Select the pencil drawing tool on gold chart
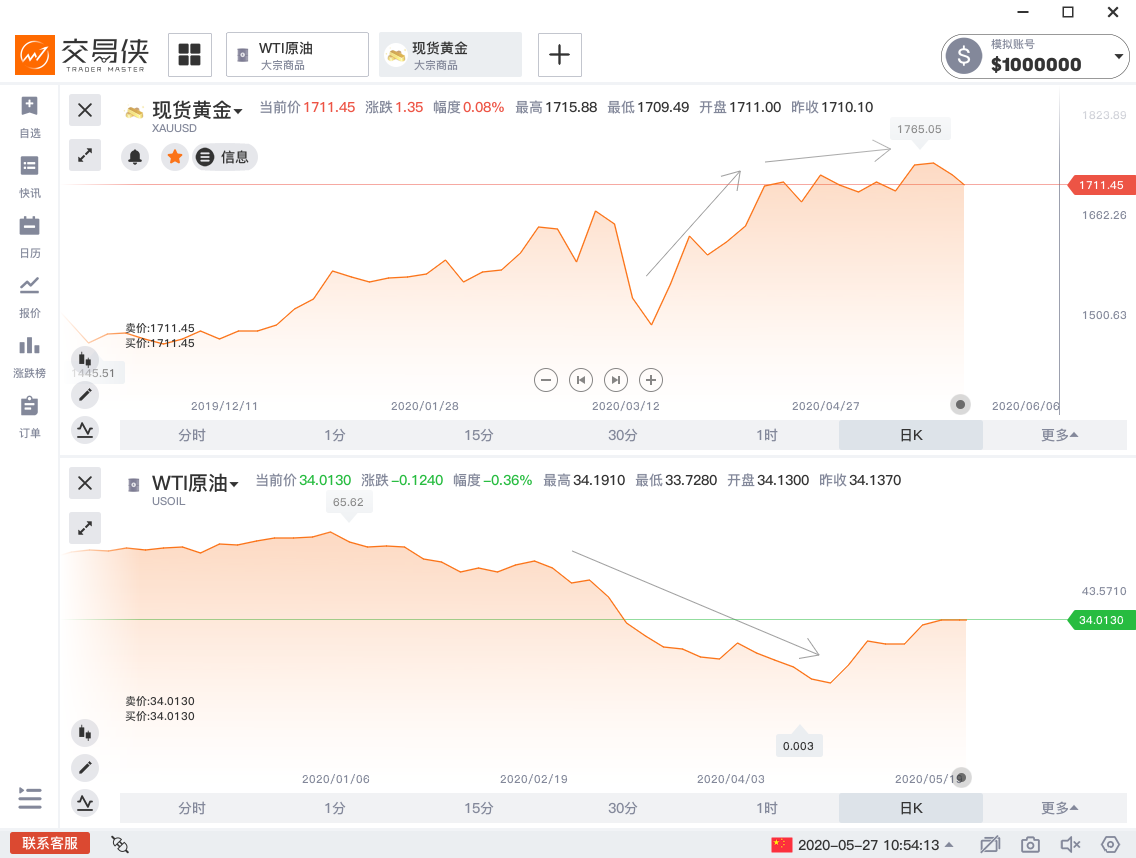 click(85, 395)
